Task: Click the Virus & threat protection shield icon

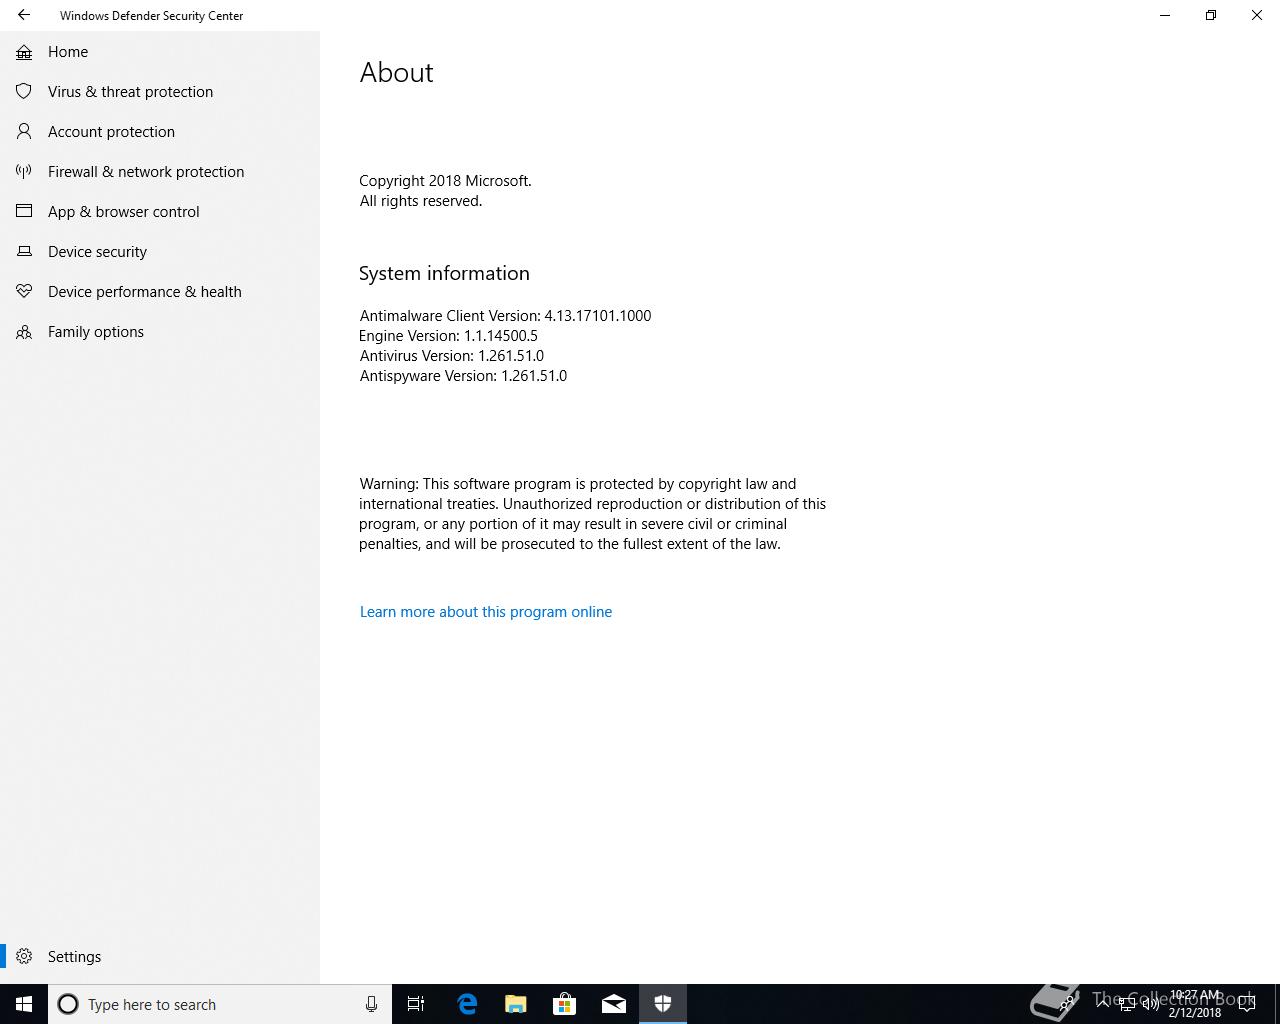Action: 24,92
